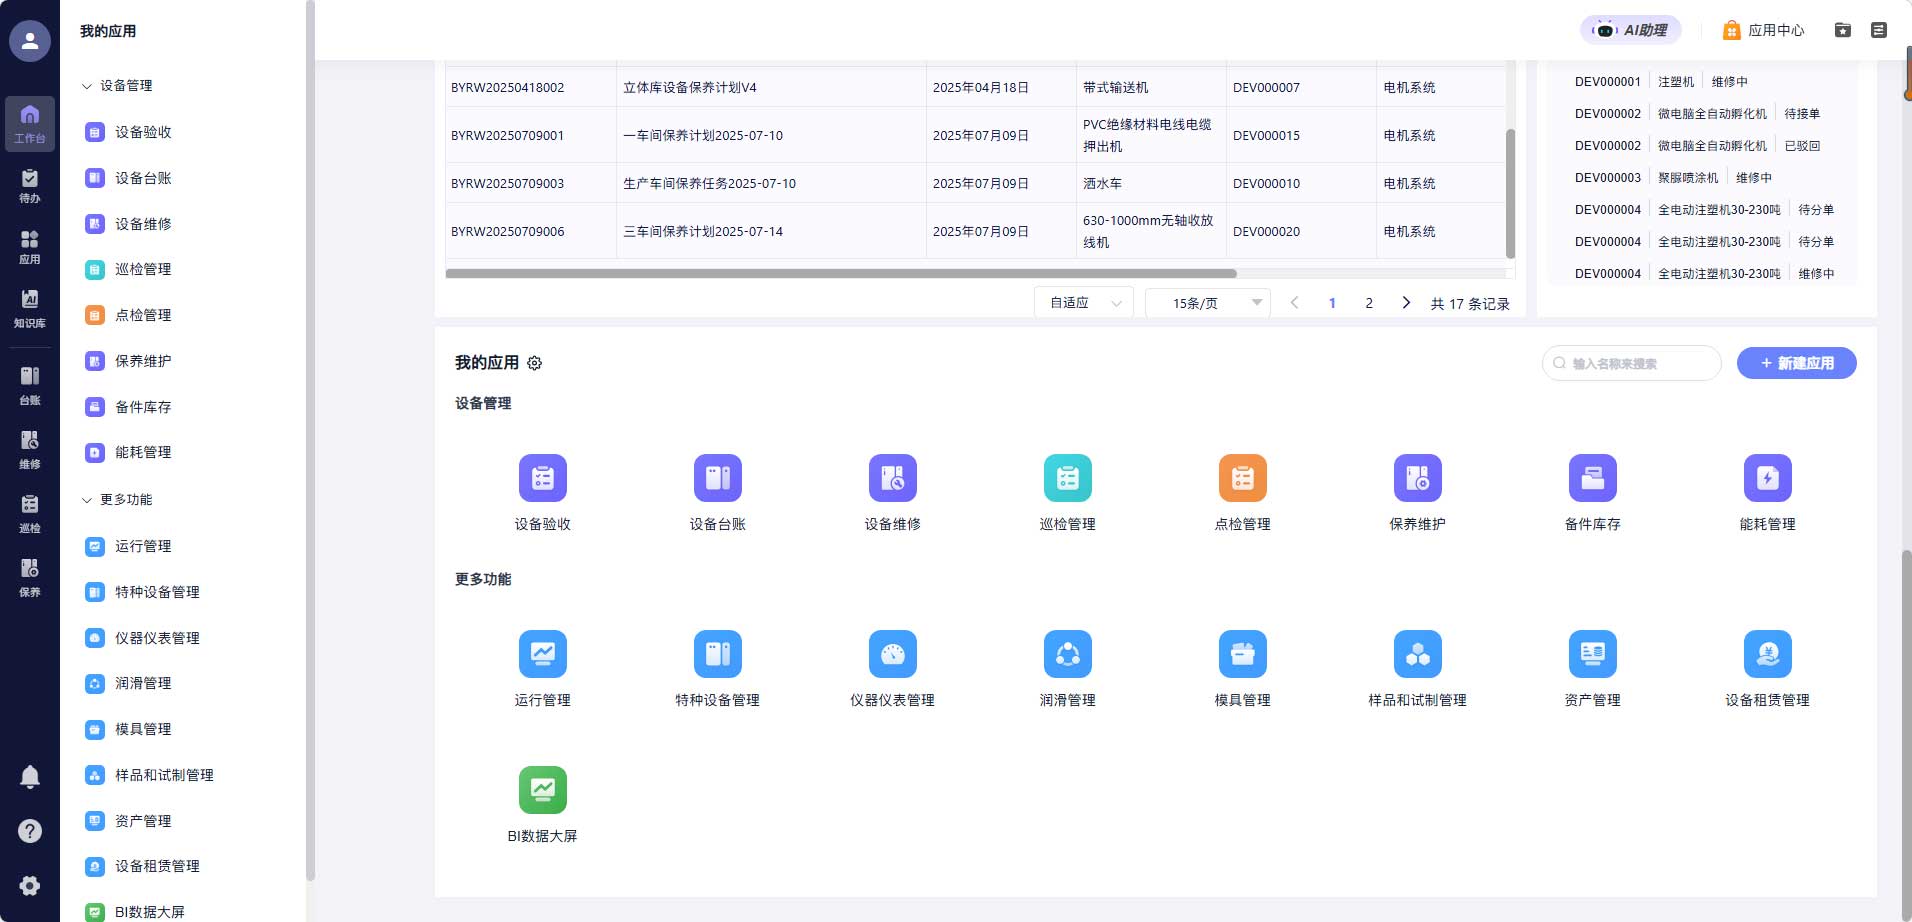
Task: Open the 设备租赁管理 app tile
Action: (x=1767, y=655)
